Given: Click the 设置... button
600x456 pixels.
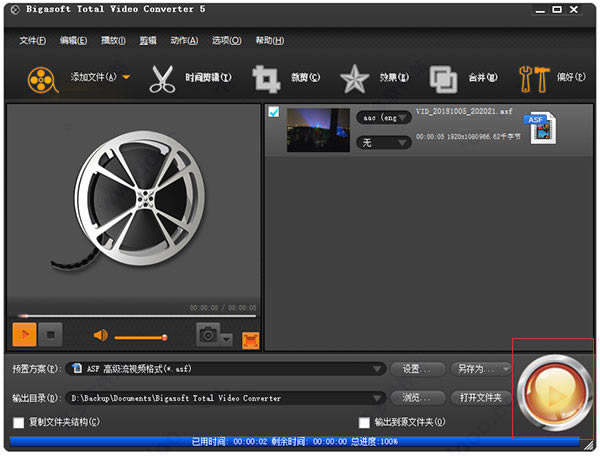Looking at the screenshot, I should click(x=417, y=369).
